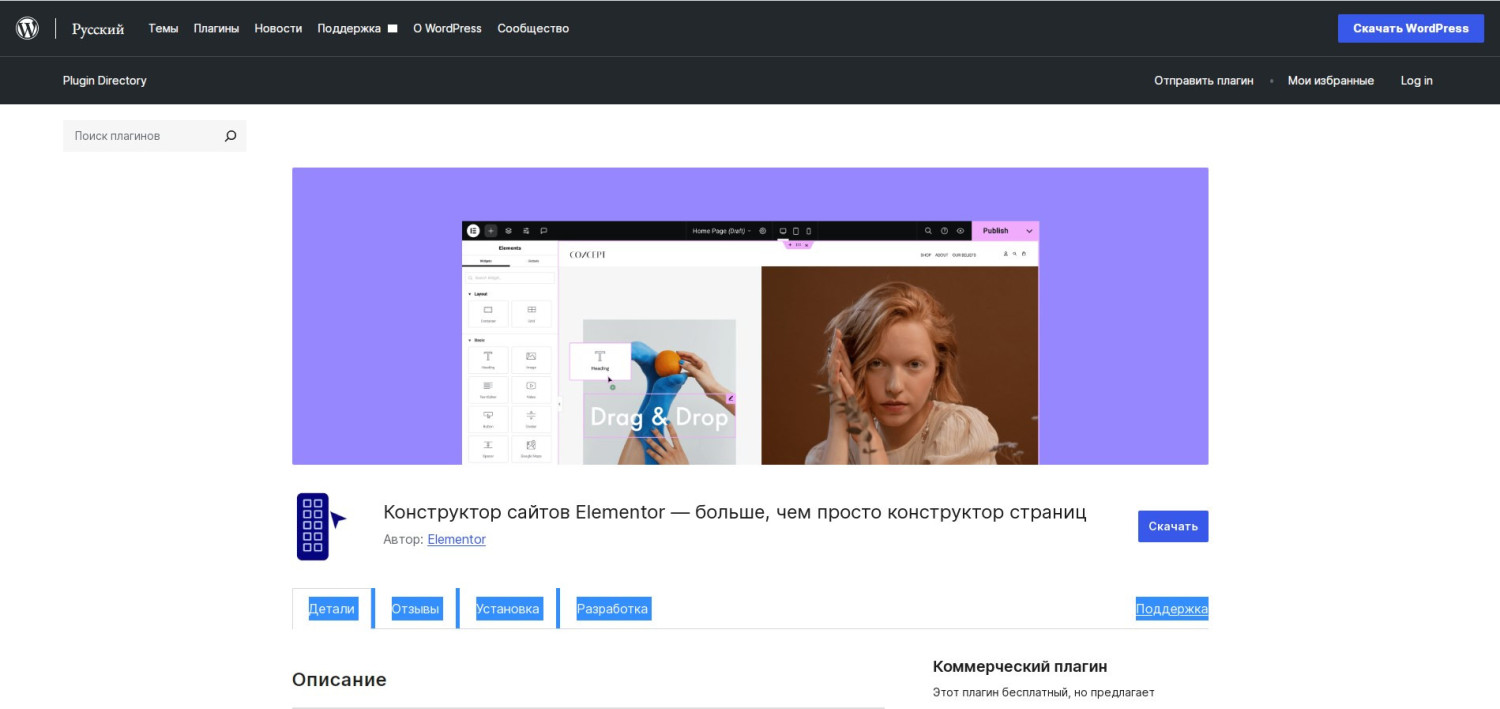Switch to the Отзывы tab

pos(416,608)
